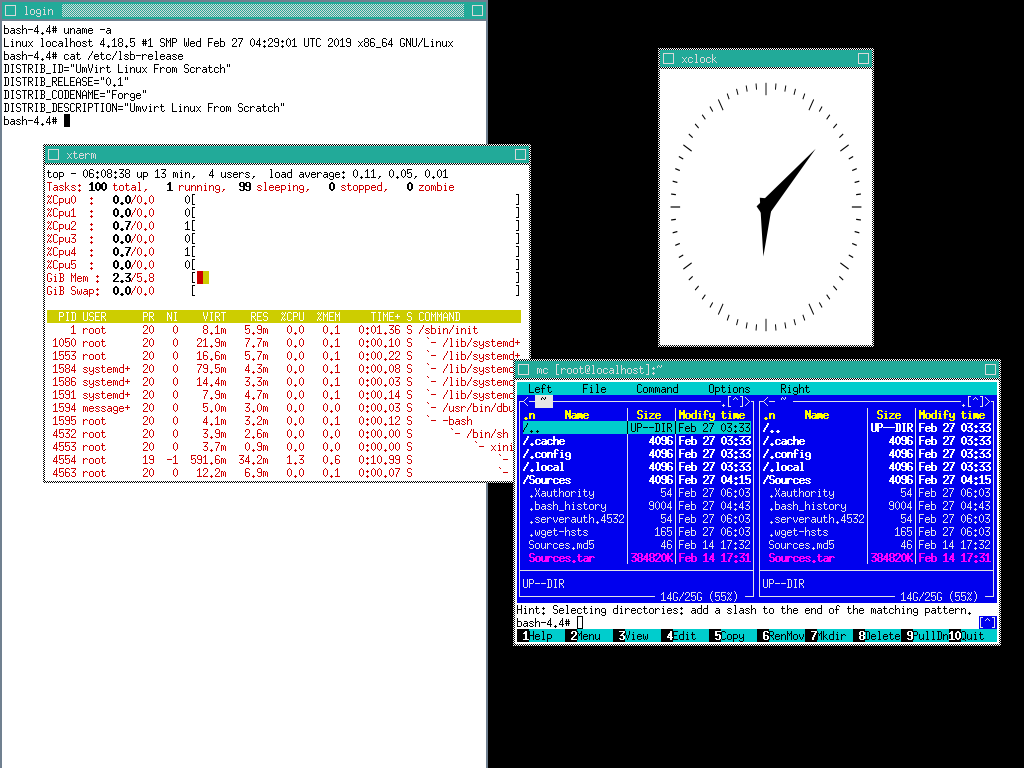This screenshot has height=768, width=1024.
Task: Select Sources.tar in the right panel
Action: pyautogui.click(x=802, y=558)
